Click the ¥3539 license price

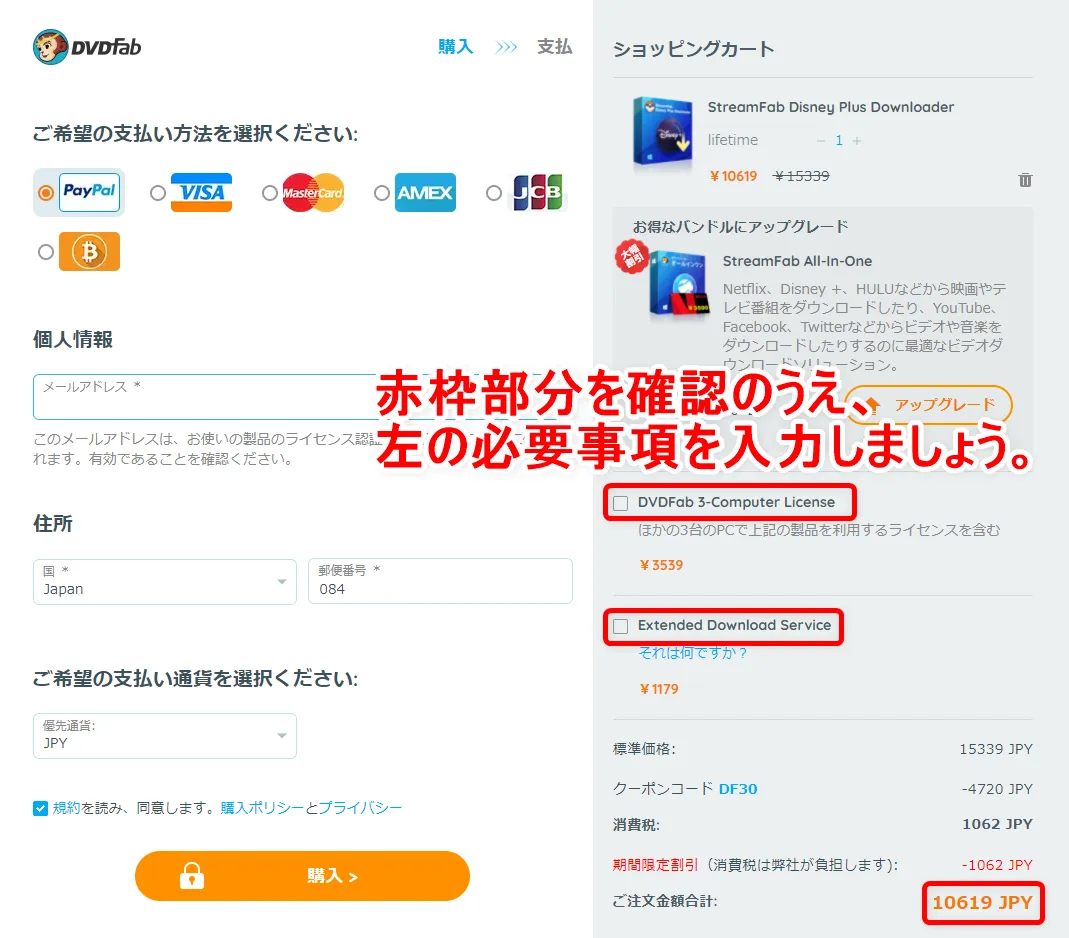pos(661,565)
